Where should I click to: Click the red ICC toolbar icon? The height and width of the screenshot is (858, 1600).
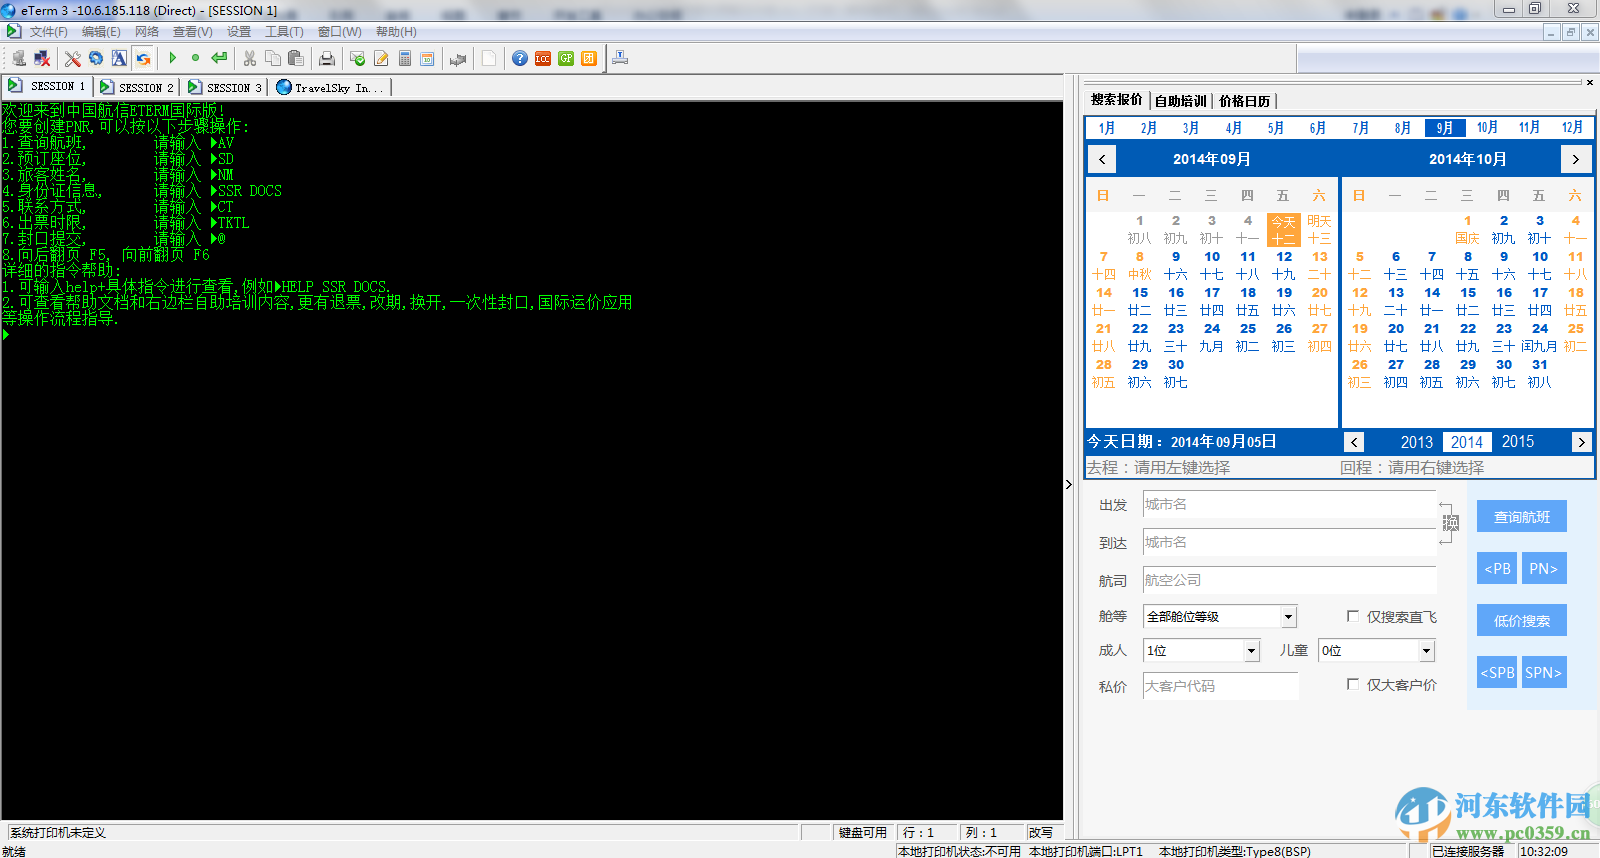(x=543, y=58)
